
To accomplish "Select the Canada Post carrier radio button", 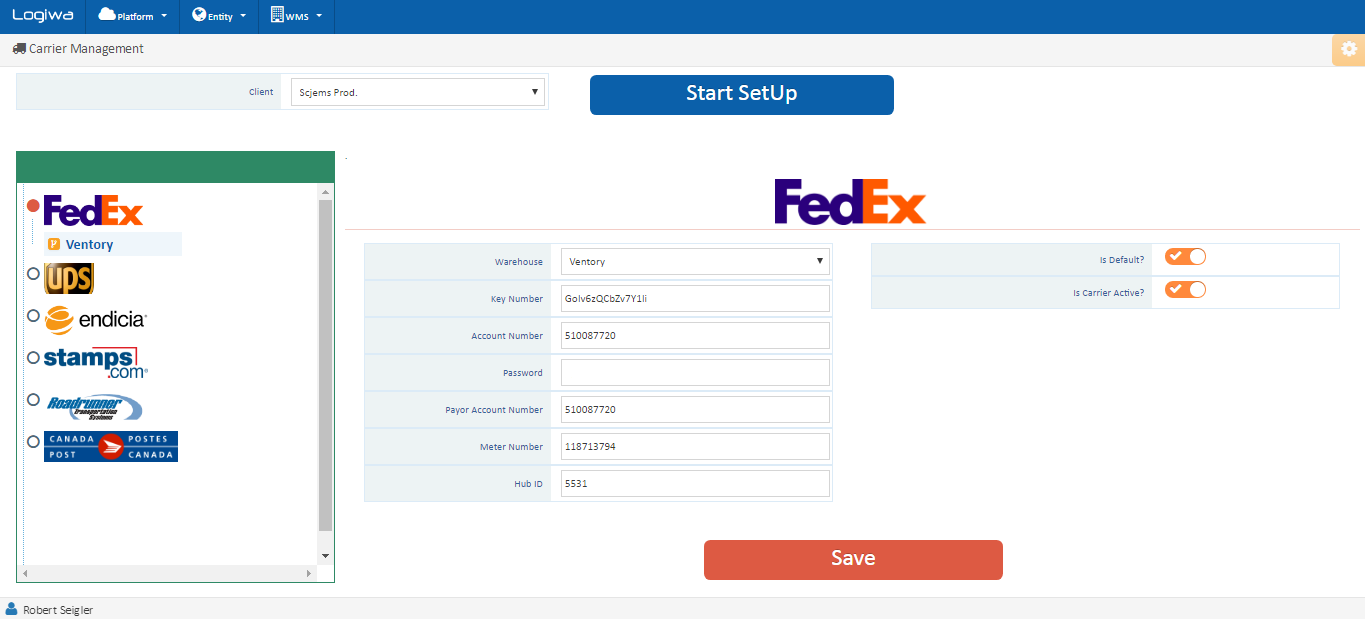I will click(x=34, y=440).
